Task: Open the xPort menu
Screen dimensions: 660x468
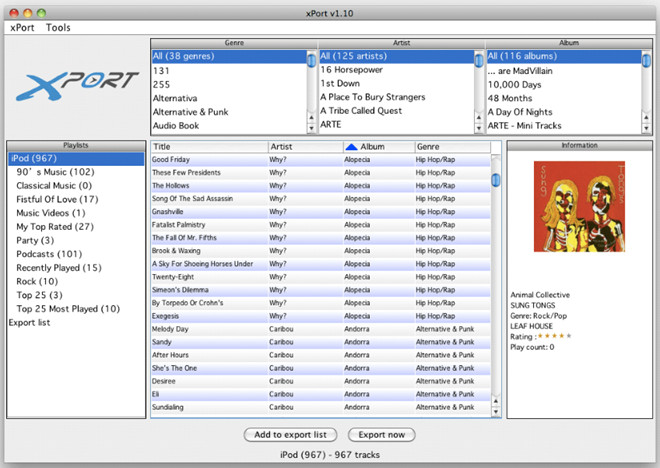Action: click(22, 28)
